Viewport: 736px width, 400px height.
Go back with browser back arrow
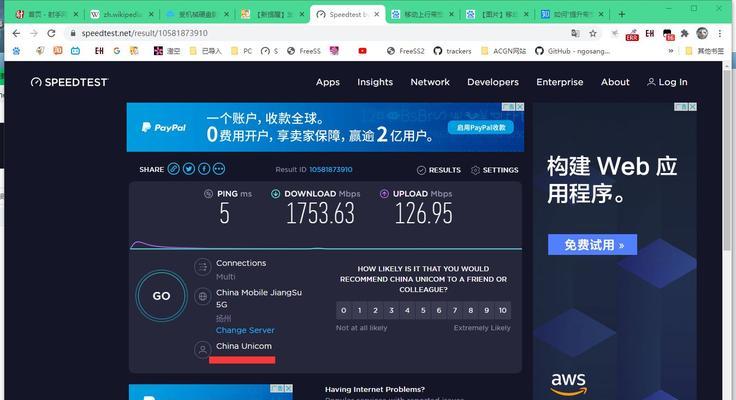[16, 33]
